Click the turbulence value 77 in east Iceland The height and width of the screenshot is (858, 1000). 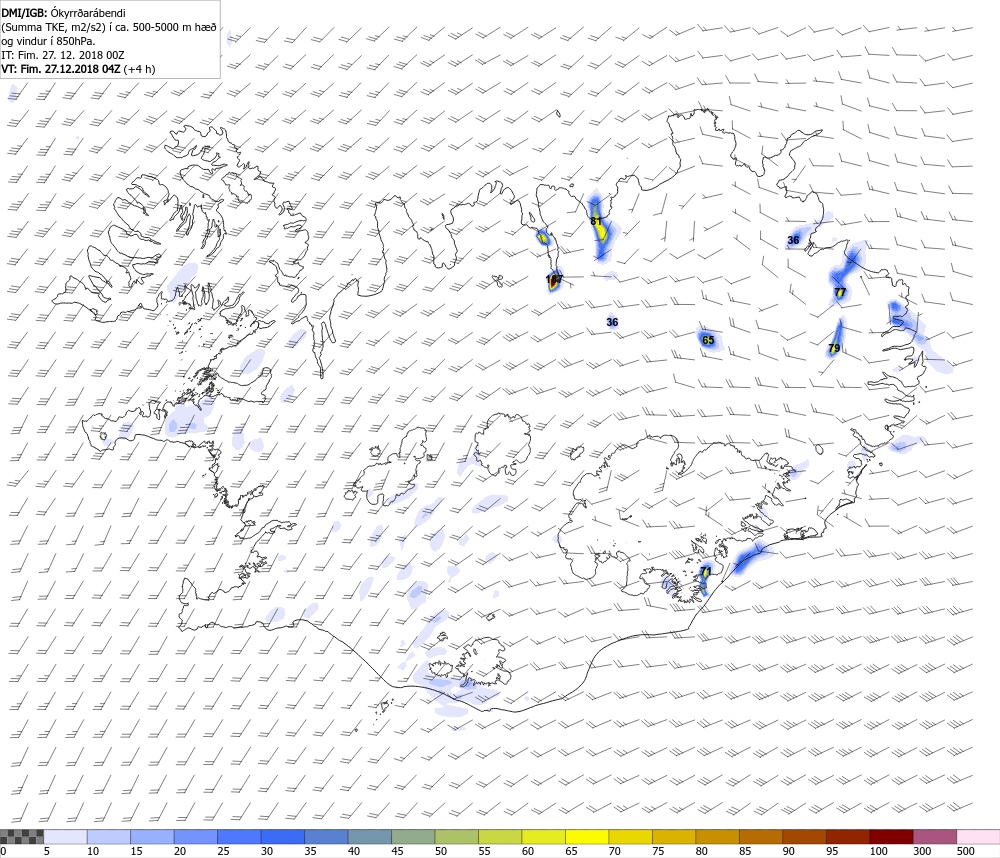click(840, 292)
